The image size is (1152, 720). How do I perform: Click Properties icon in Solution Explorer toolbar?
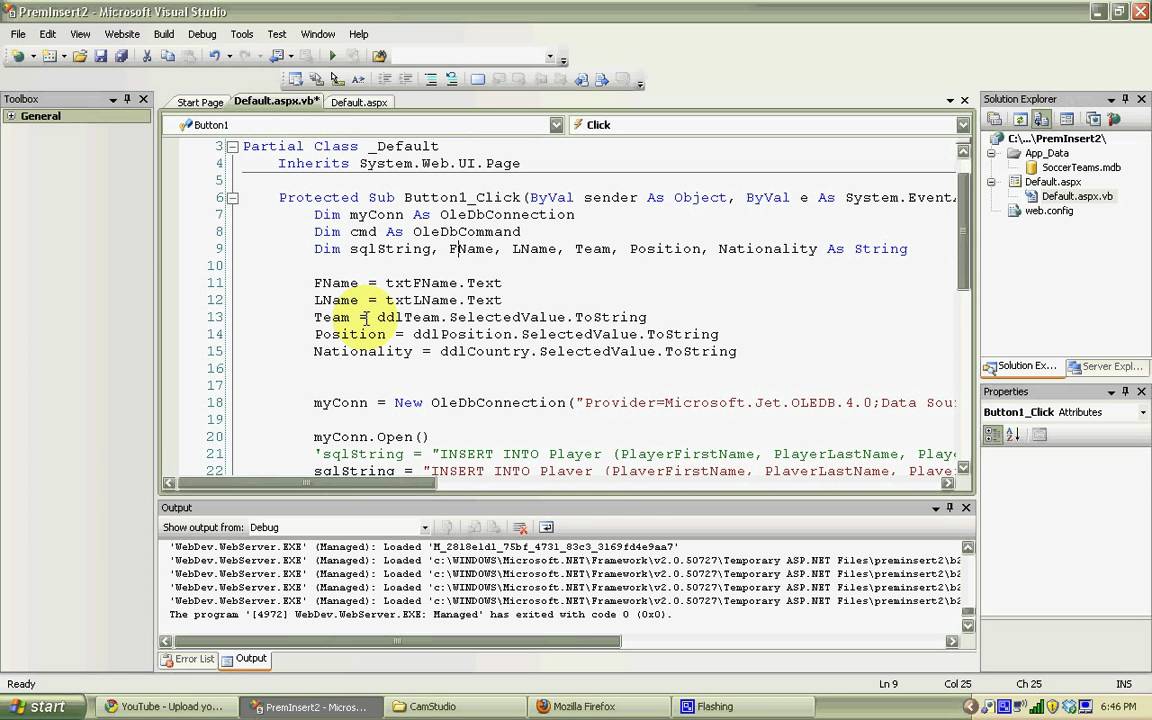pyautogui.click(x=995, y=119)
